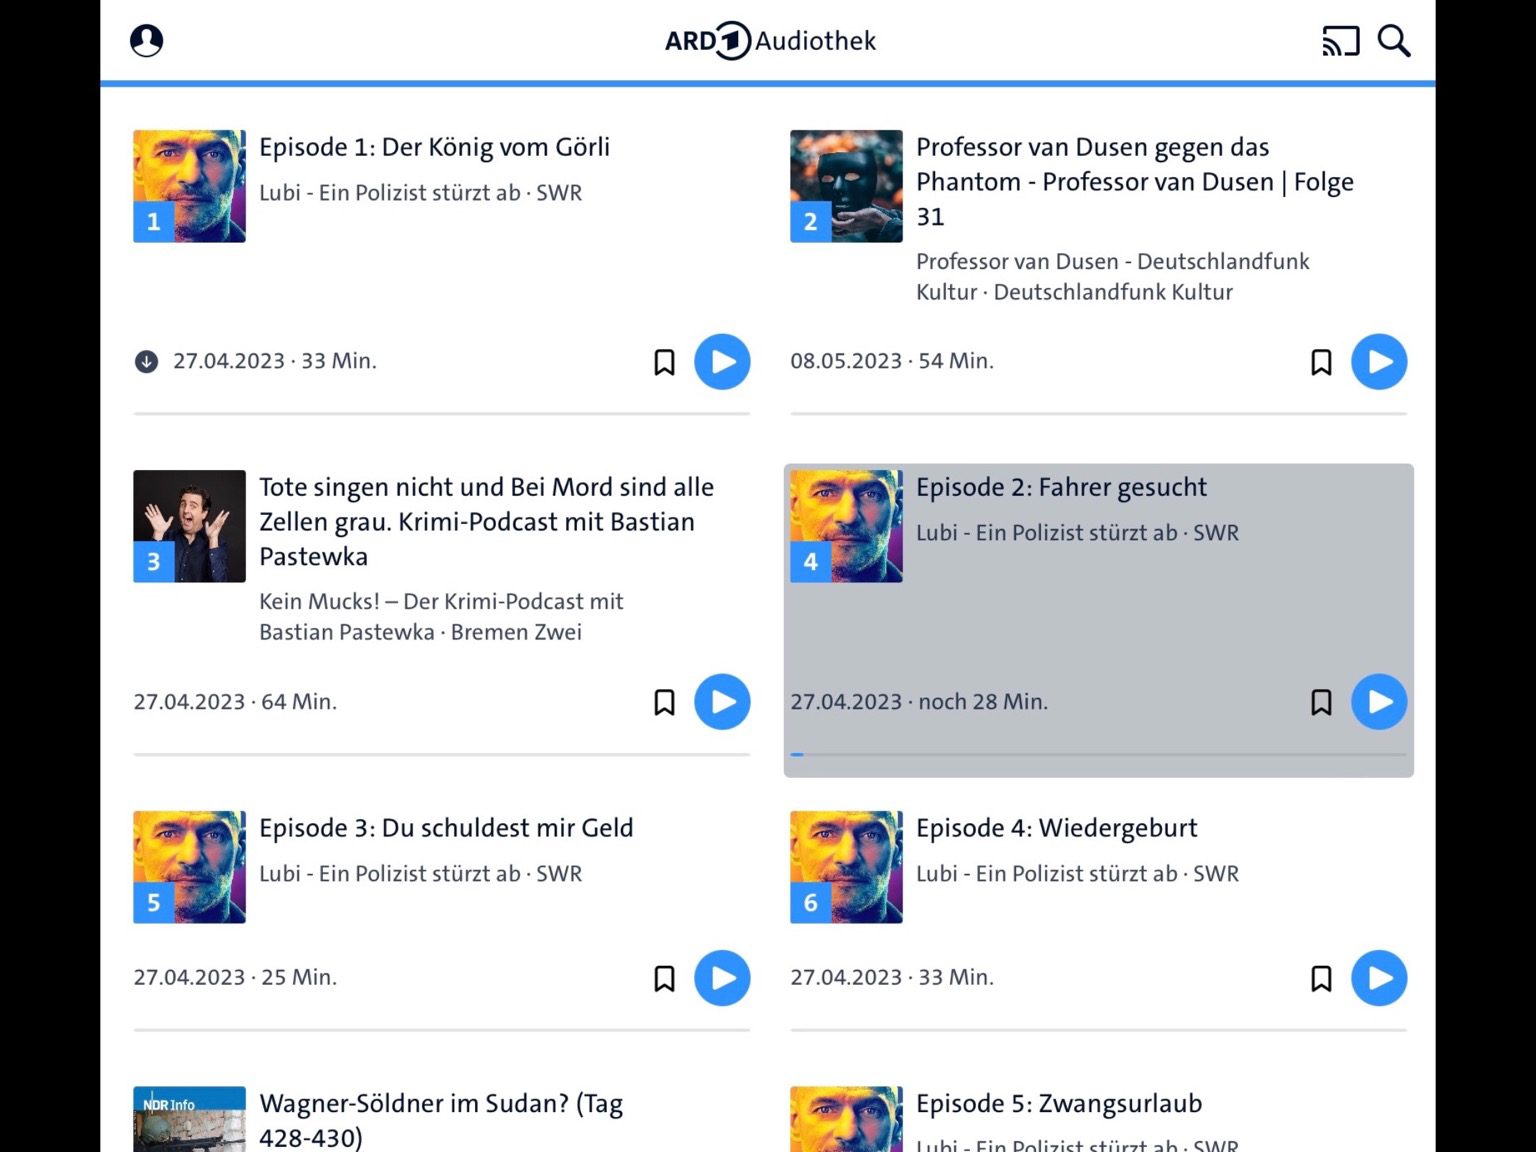Open the user profile icon
The width and height of the screenshot is (1536, 1152).
tap(146, 41)
